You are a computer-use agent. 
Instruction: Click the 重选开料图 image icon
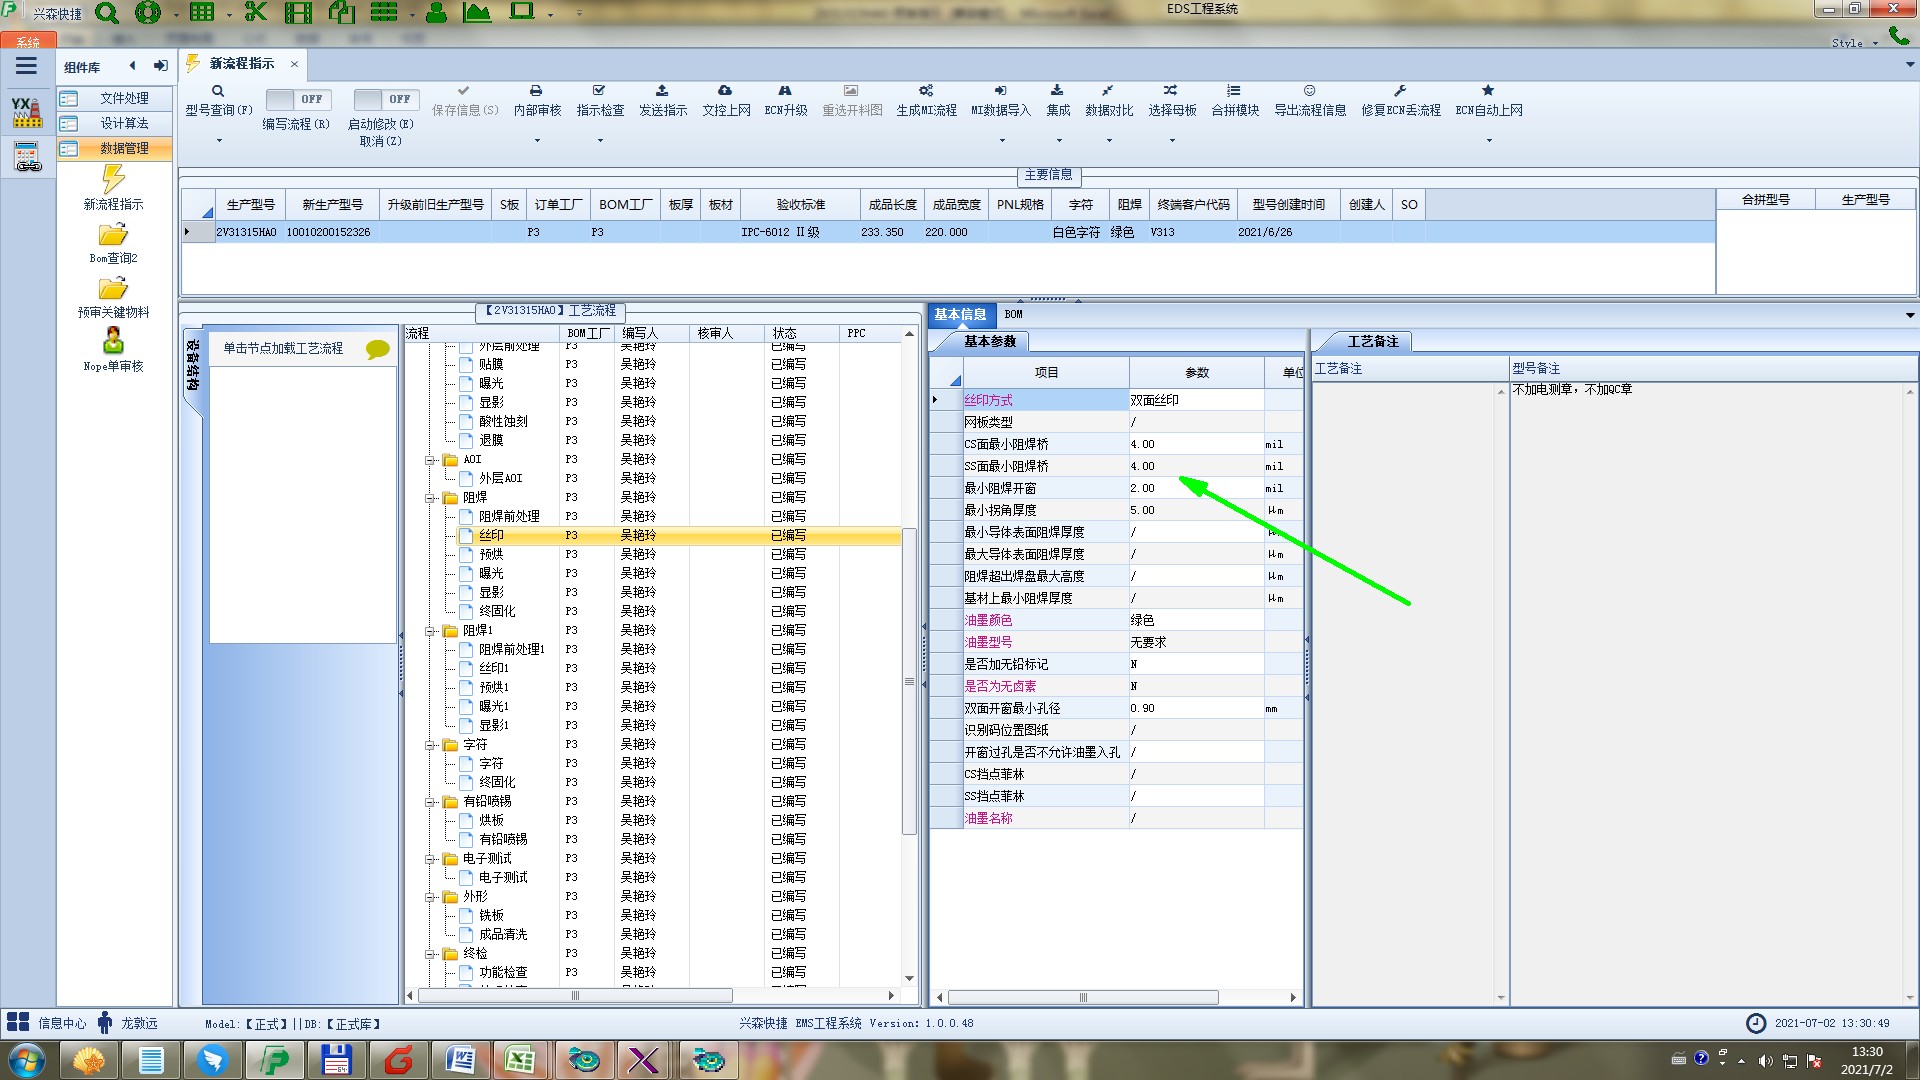click(851, 91)
